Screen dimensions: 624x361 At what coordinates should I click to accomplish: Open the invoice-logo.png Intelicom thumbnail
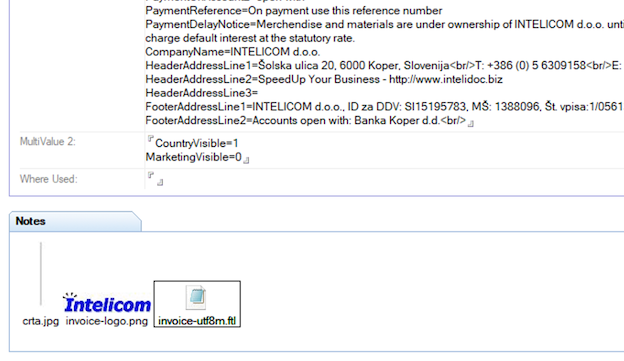(107, 303)
